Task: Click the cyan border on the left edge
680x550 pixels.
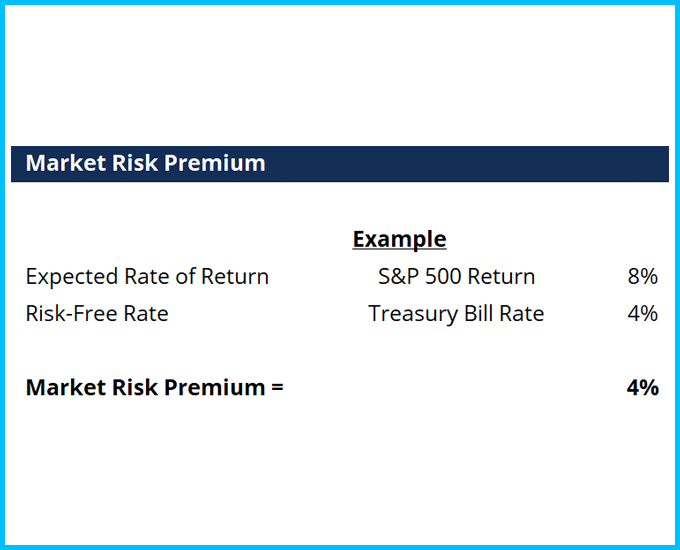Action: pos(2,275)
